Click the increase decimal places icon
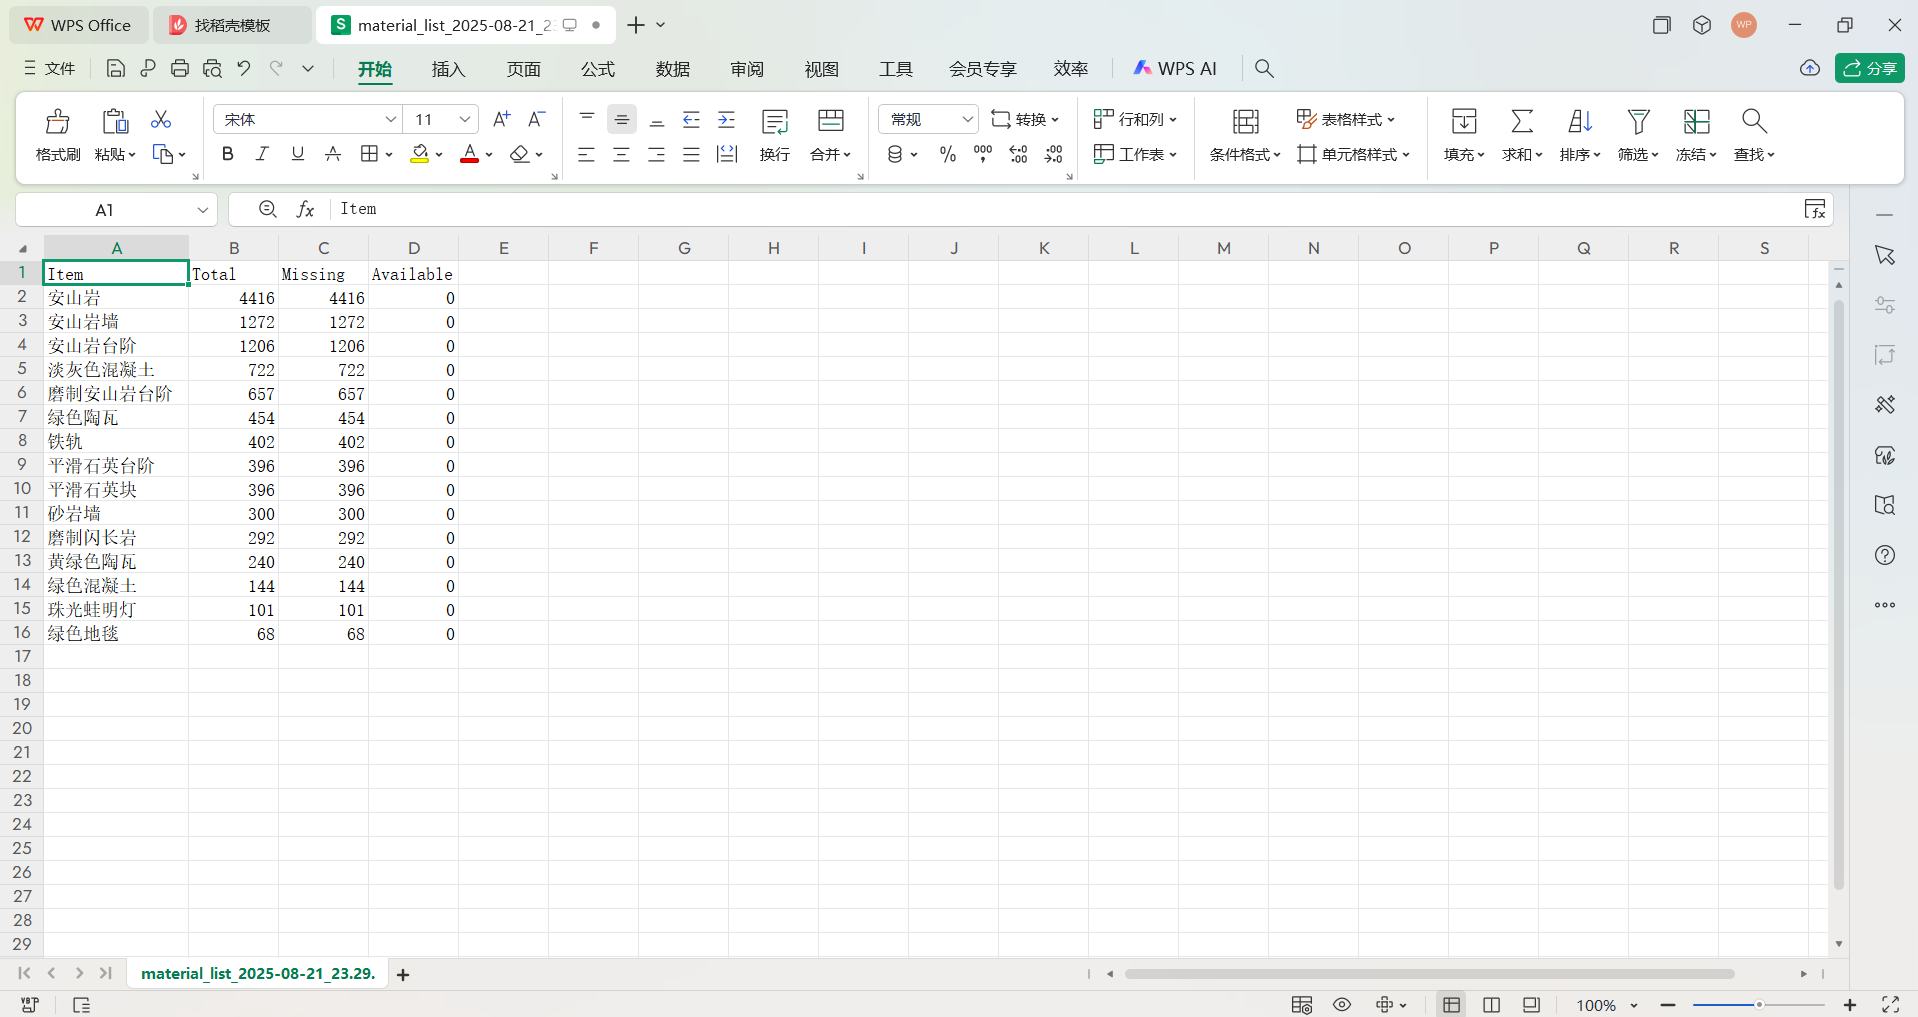This screenshot has height=1017, width=1918. coord(1018,154)
